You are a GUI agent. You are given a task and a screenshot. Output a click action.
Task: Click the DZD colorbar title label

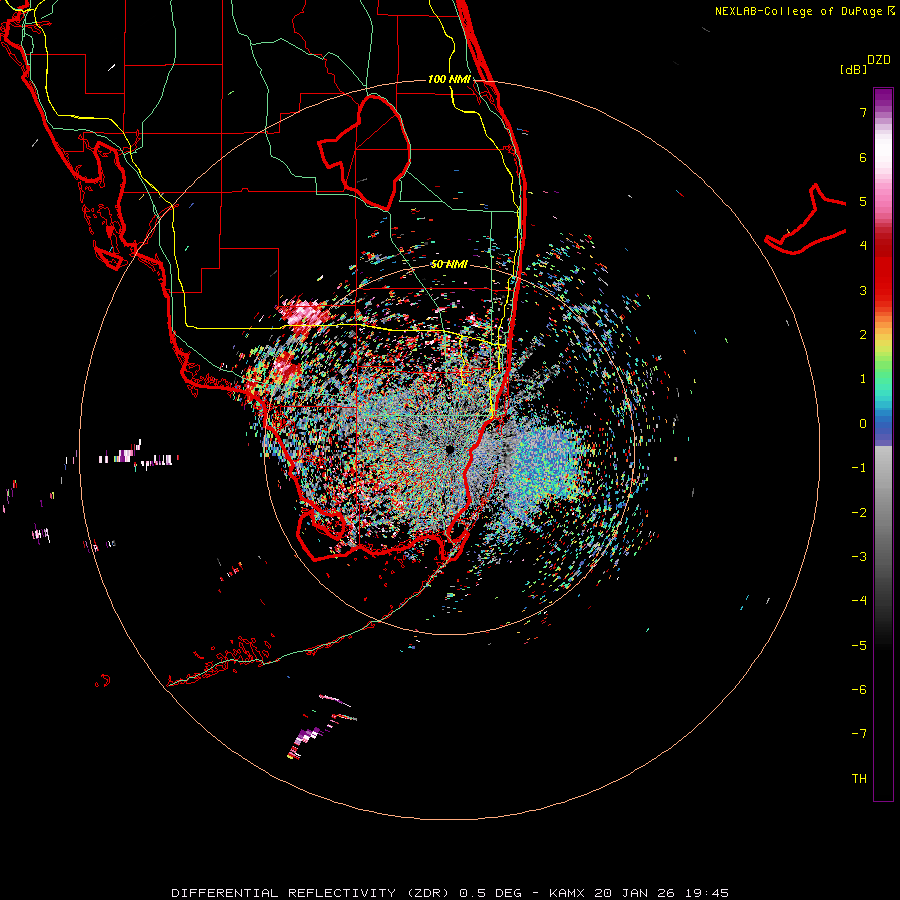coord(879,60)
